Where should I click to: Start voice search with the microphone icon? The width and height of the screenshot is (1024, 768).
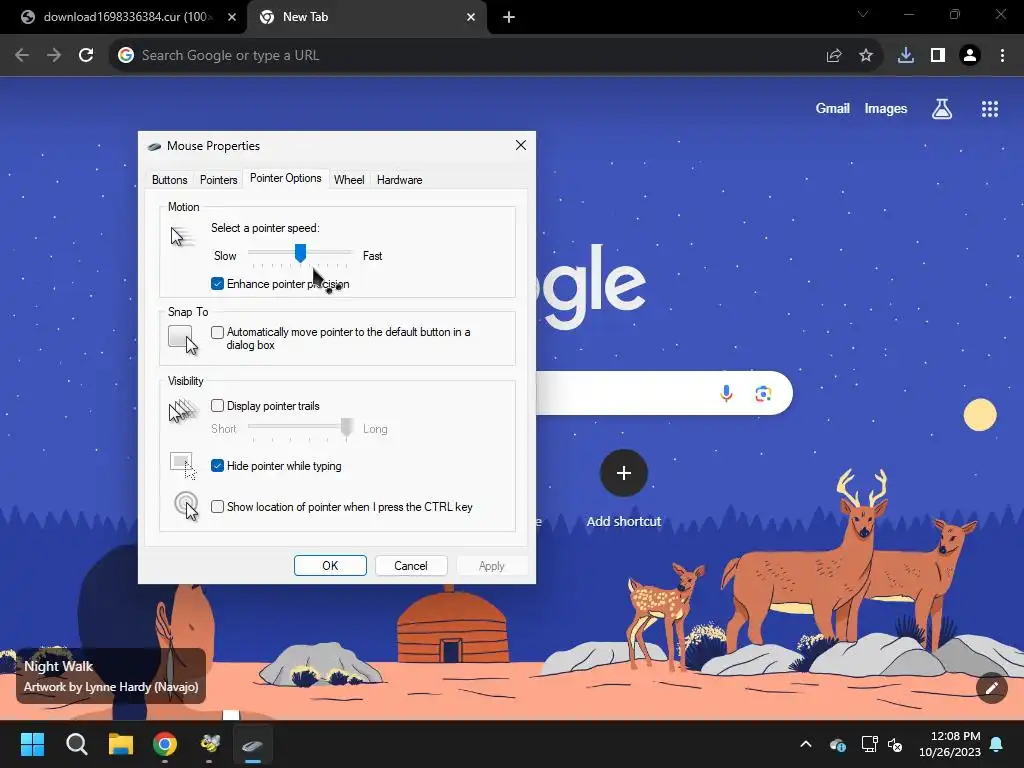tap(726, 393)
